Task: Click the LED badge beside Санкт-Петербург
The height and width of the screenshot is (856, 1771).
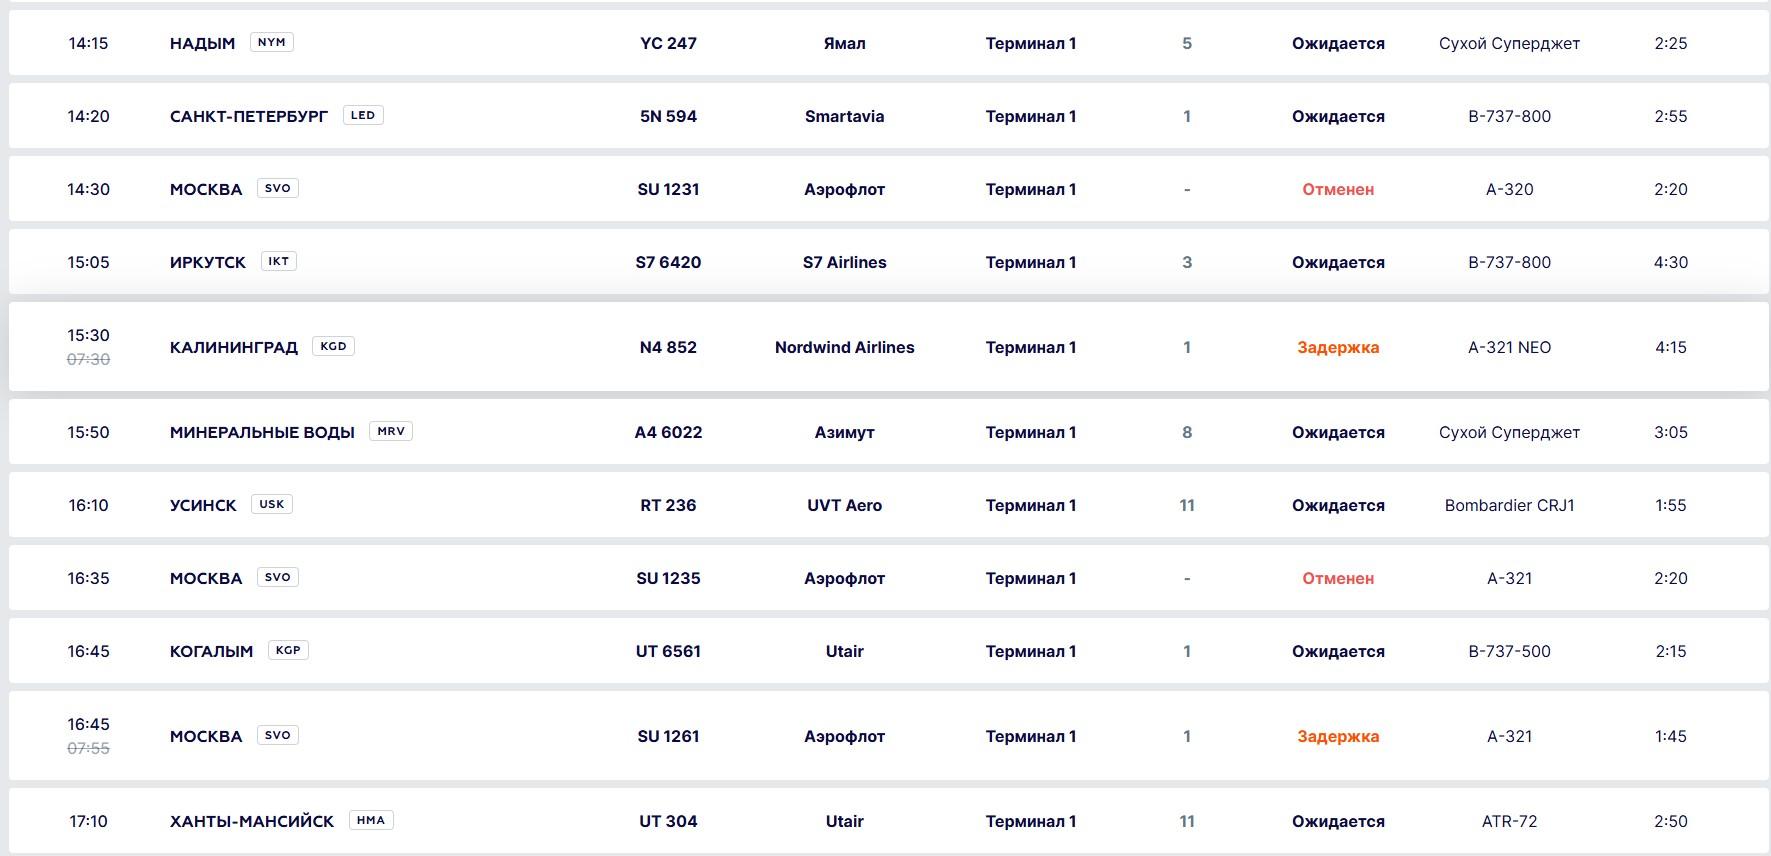Action: [363, 116]
